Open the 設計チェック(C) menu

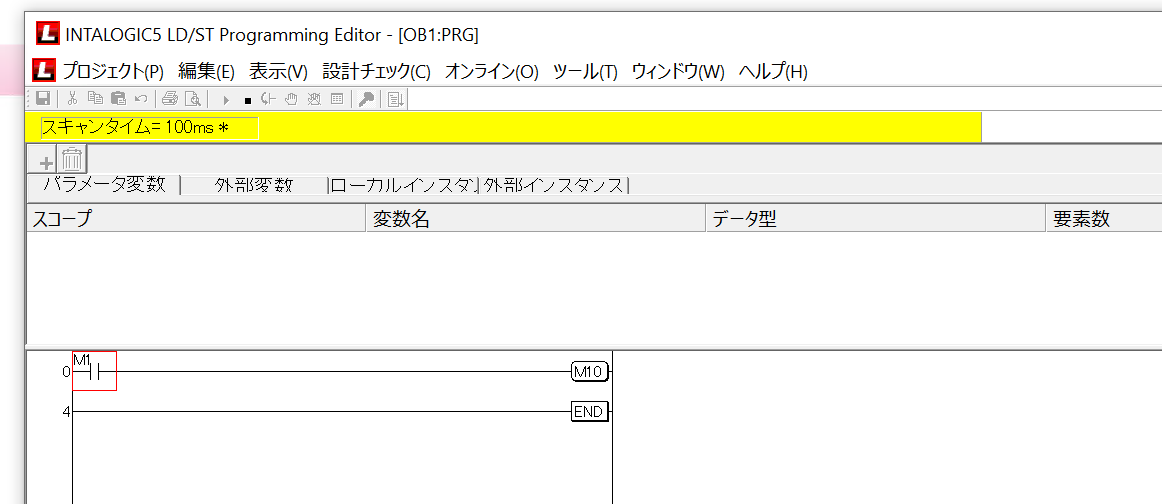[376, 71]
